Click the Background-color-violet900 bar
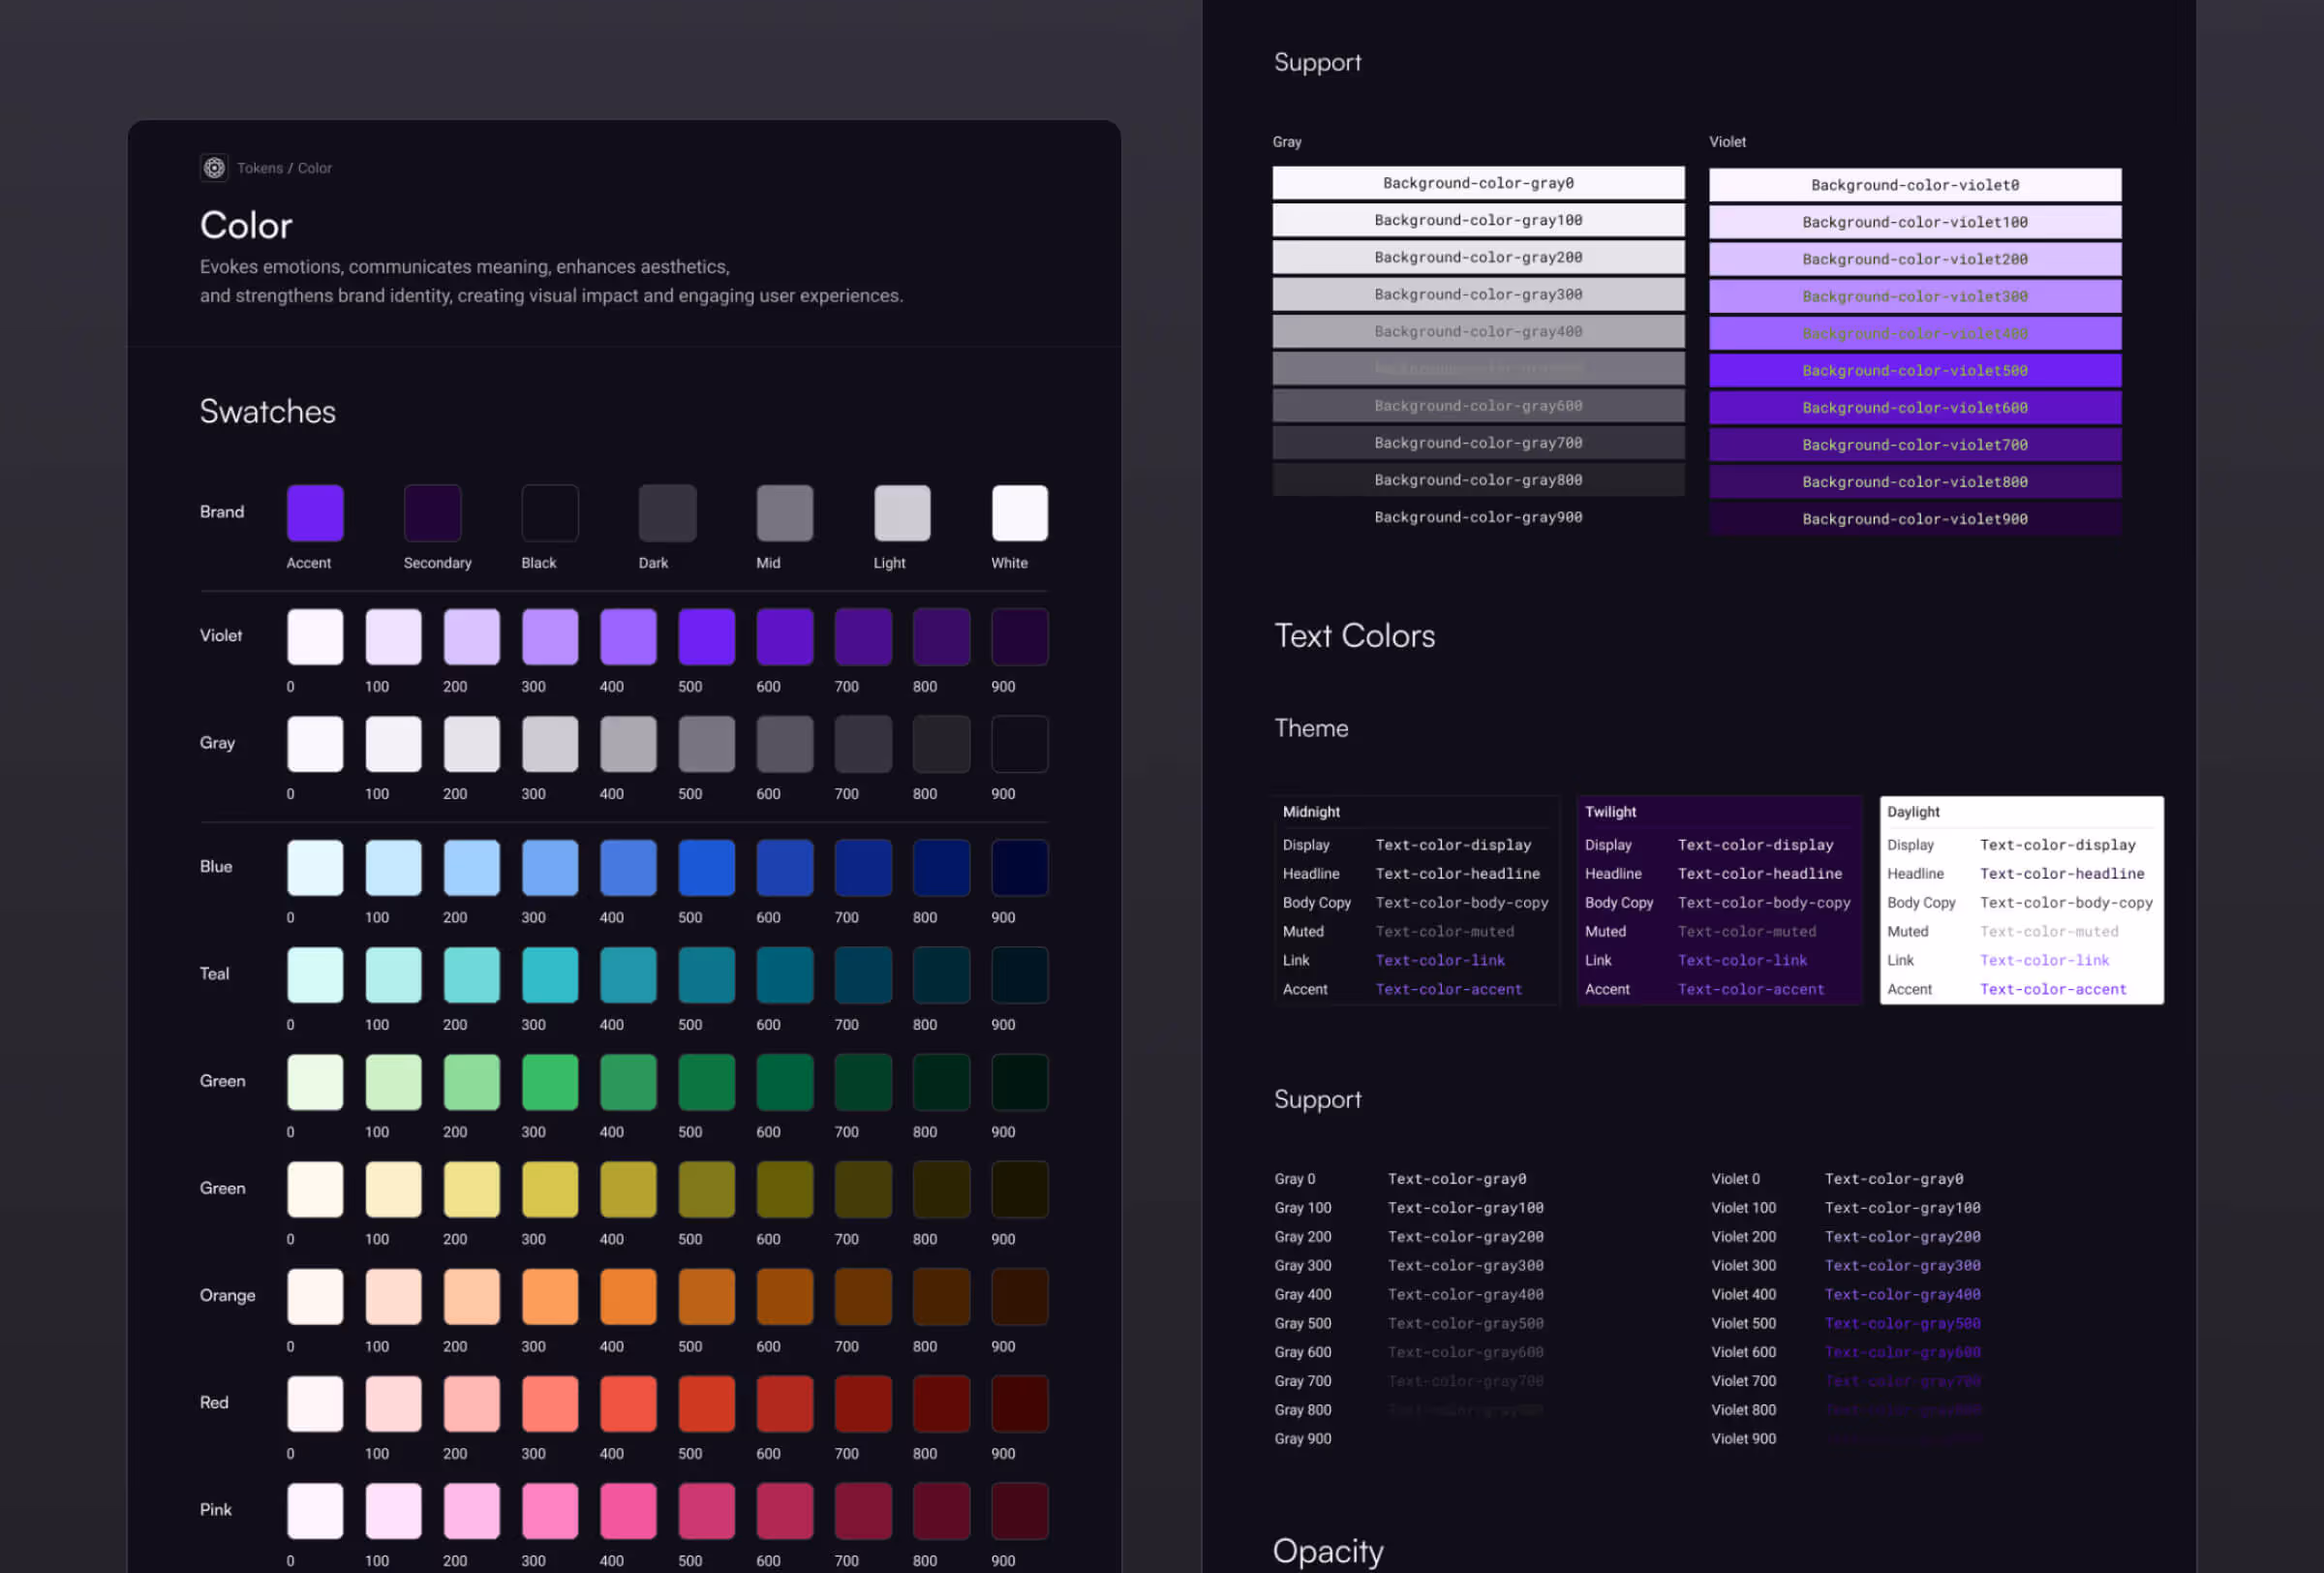The image size is (2324, 1573). coord(1914,519)
